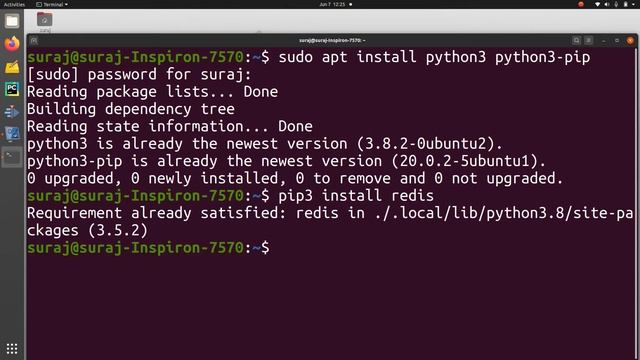
Task: Open terminal hamburger menu
Action: pos(589,40)
